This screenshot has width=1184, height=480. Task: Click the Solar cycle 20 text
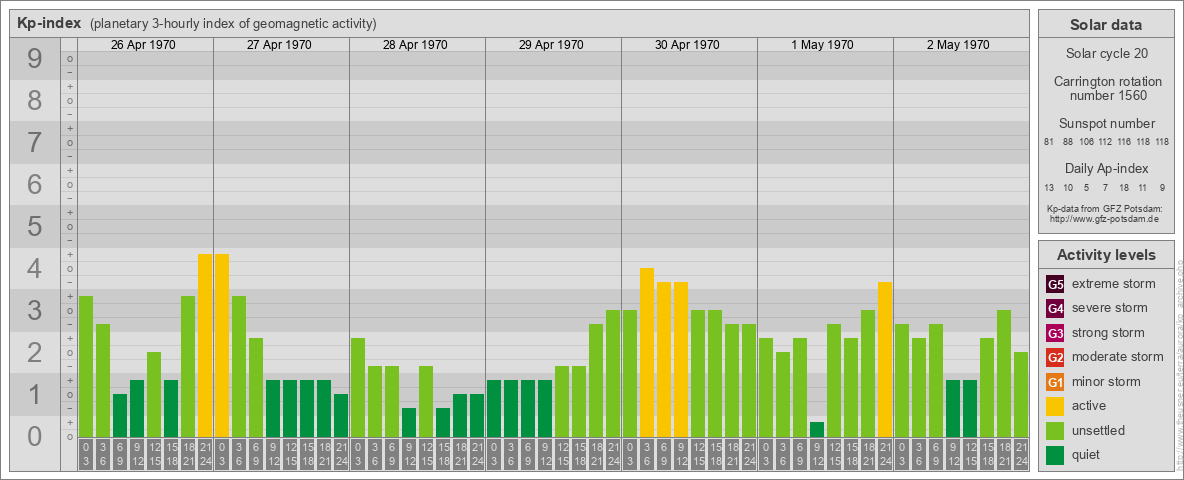[1105, 54]
